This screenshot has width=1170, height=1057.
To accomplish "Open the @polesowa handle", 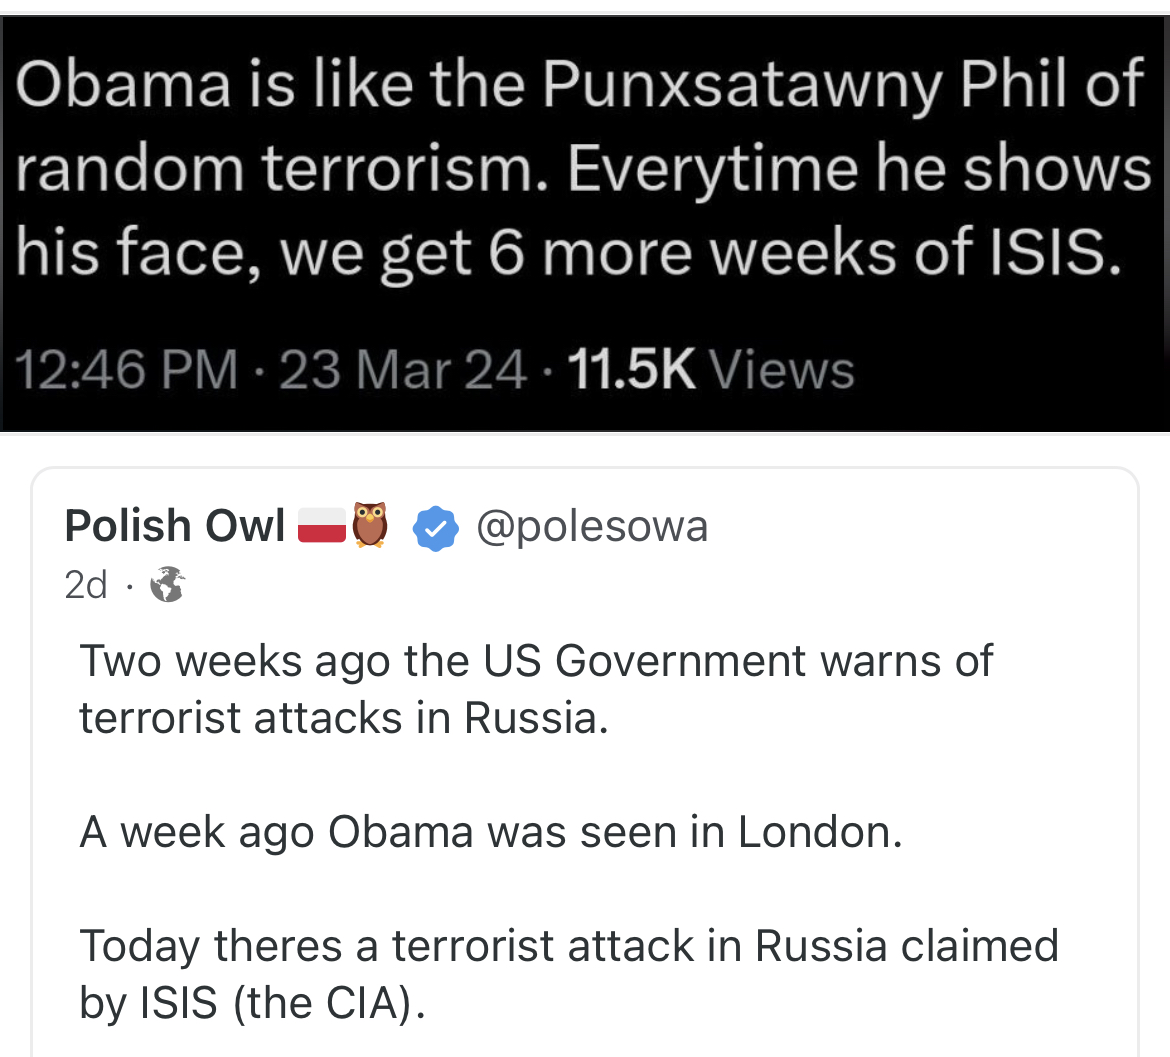I will click(592, 526).
